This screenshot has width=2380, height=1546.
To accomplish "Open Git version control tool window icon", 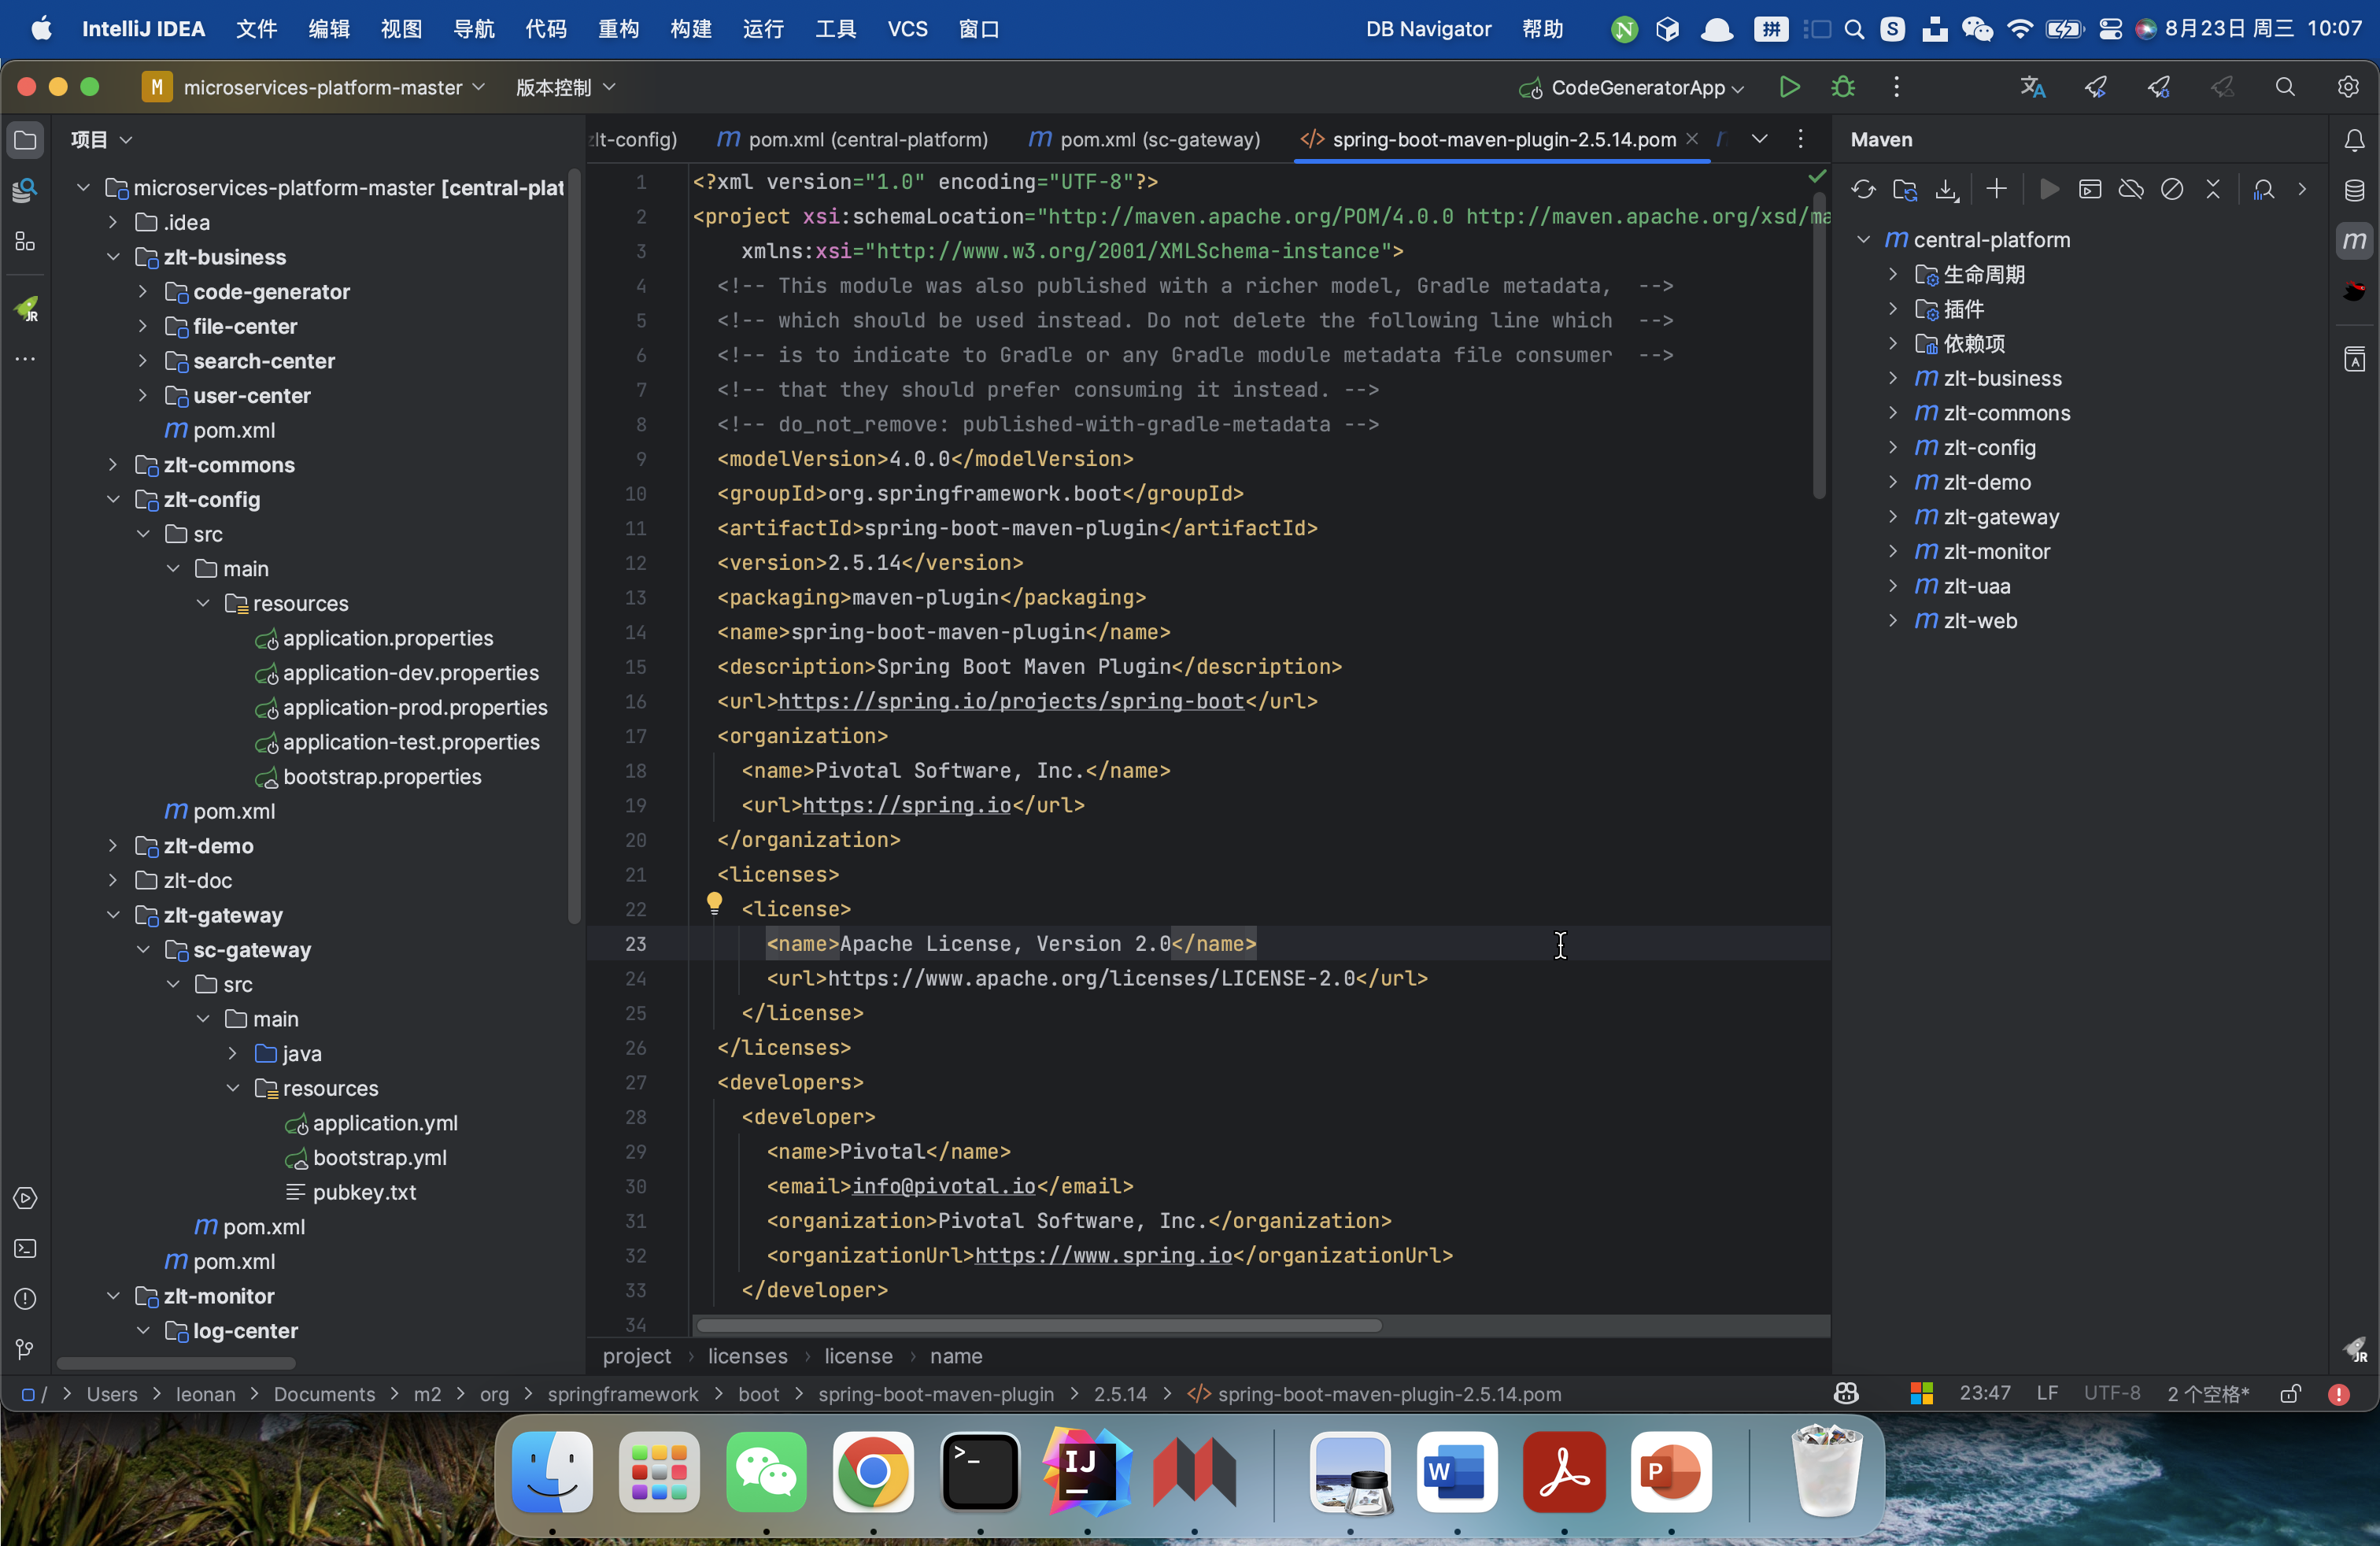I will (x=26, y=1349).
